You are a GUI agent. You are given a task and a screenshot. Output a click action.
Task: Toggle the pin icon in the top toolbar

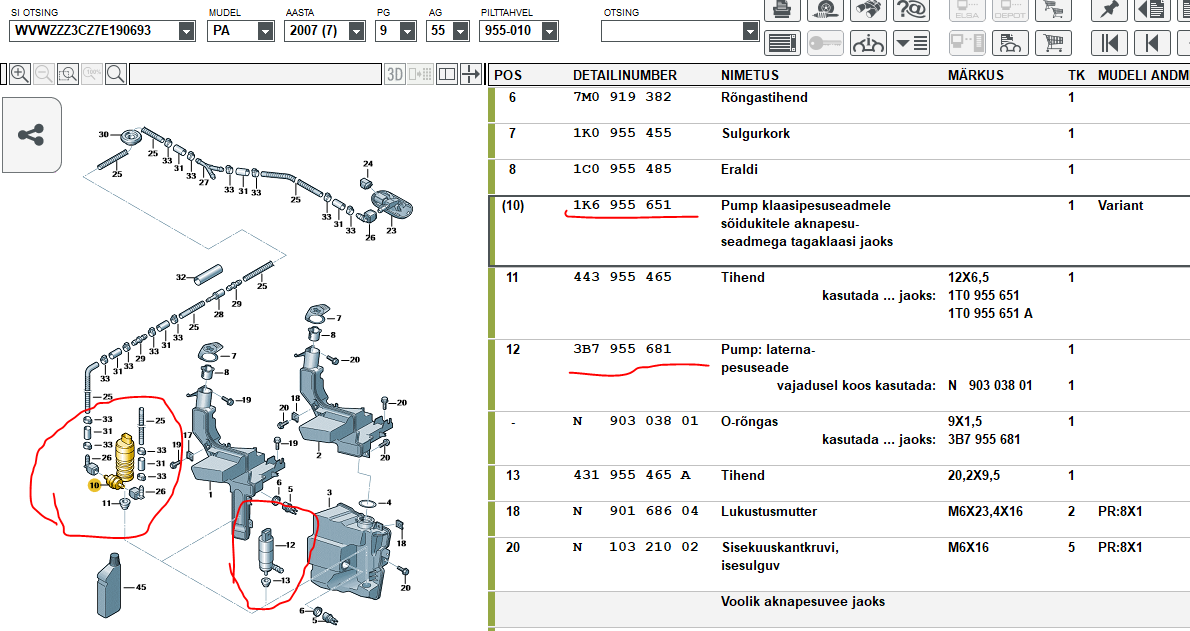click(x=1110, y=9)
